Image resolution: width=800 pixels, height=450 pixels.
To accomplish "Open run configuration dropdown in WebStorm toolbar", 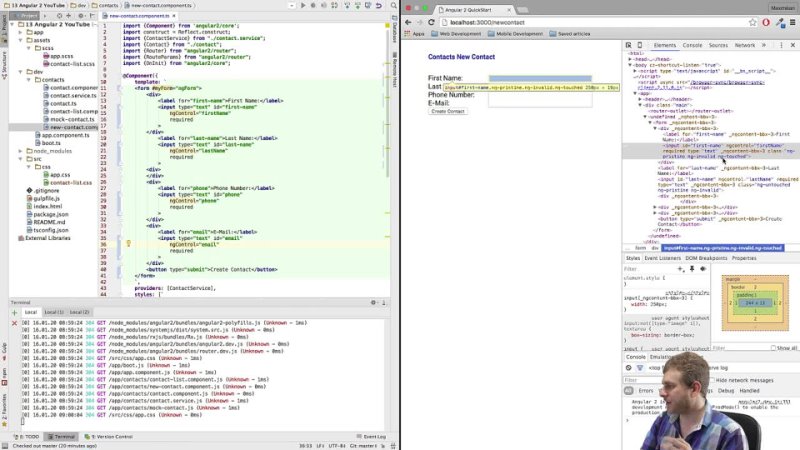I will click(x=292, y=6).
